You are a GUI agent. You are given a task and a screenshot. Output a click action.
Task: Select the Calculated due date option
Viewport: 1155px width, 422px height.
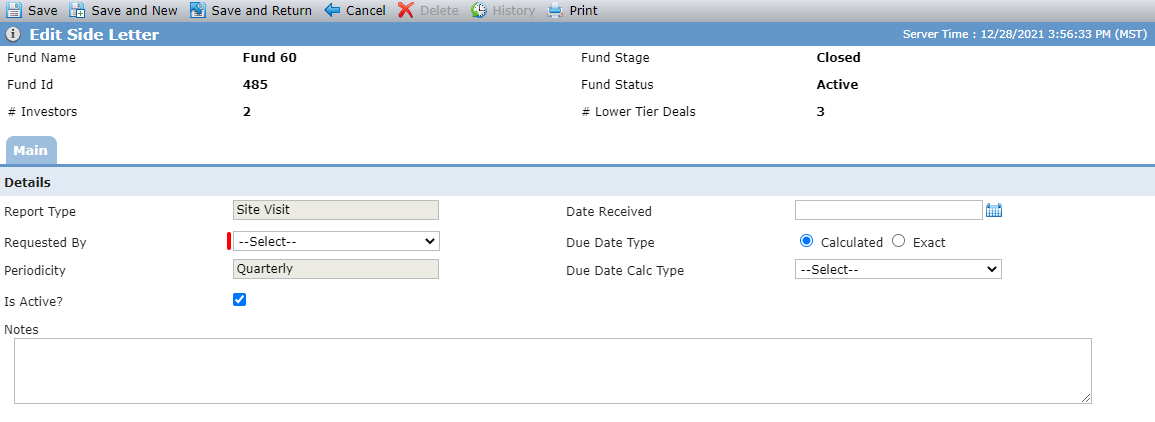pyautogui.click(x=807, y=241)
